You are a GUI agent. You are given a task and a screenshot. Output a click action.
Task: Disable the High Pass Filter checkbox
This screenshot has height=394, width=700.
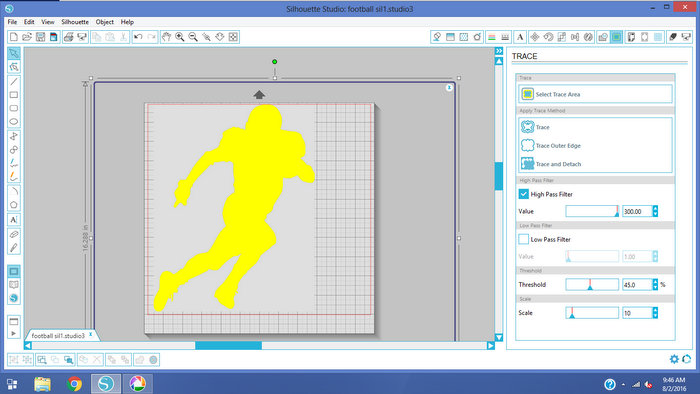[524, 194]
